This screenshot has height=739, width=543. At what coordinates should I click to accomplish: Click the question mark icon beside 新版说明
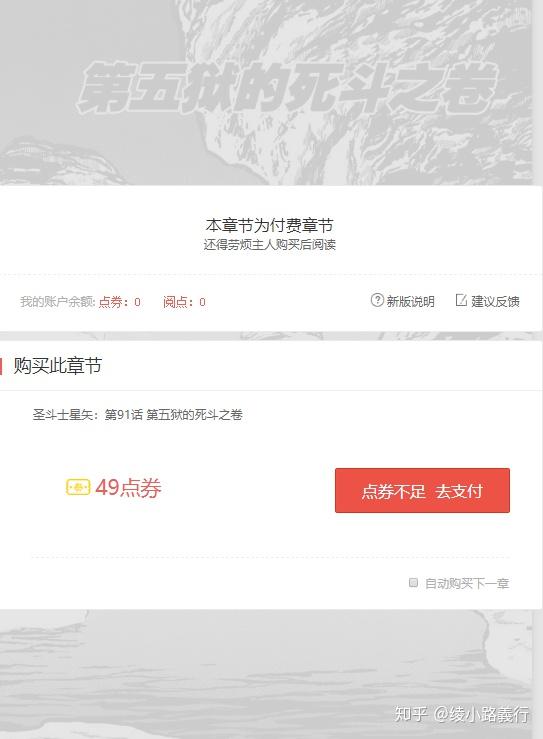[x=377, y=300]
